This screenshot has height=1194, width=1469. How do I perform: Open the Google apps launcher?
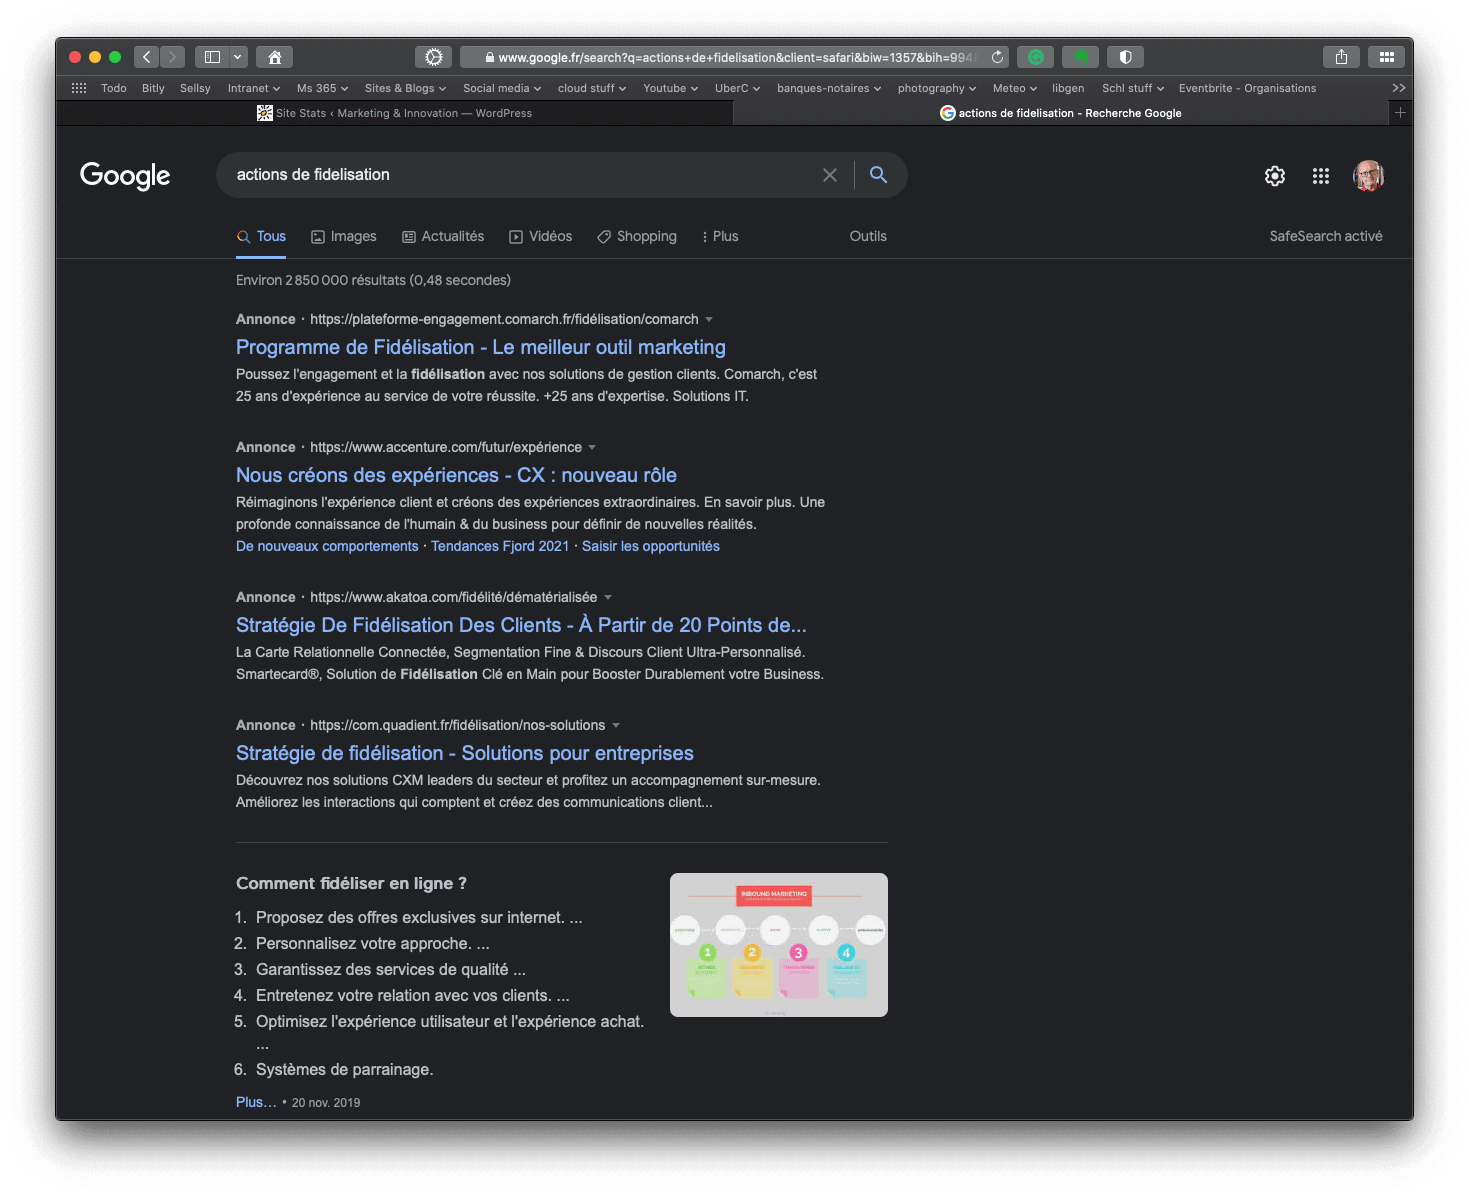(x=1321, y=176)
